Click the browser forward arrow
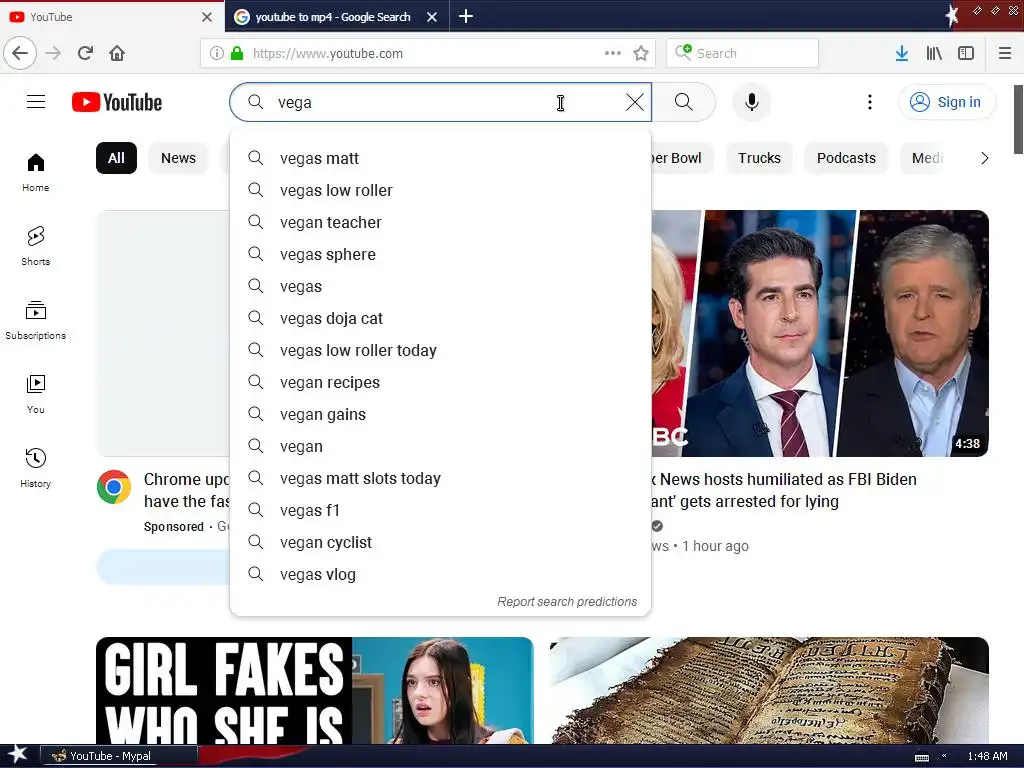Screen dimensions: 1024x768 click(54, 53)
